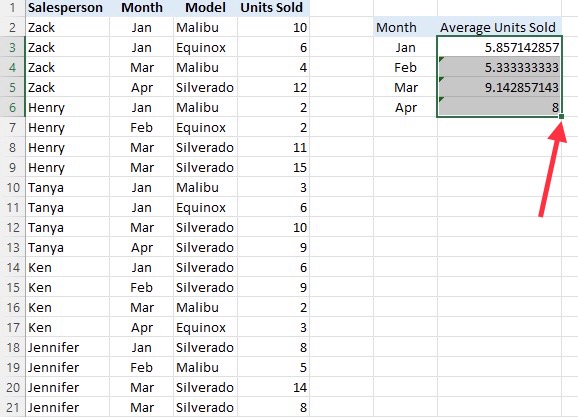
Task: Select Henry's 15 units sold cell
Action: pos(273,167)
